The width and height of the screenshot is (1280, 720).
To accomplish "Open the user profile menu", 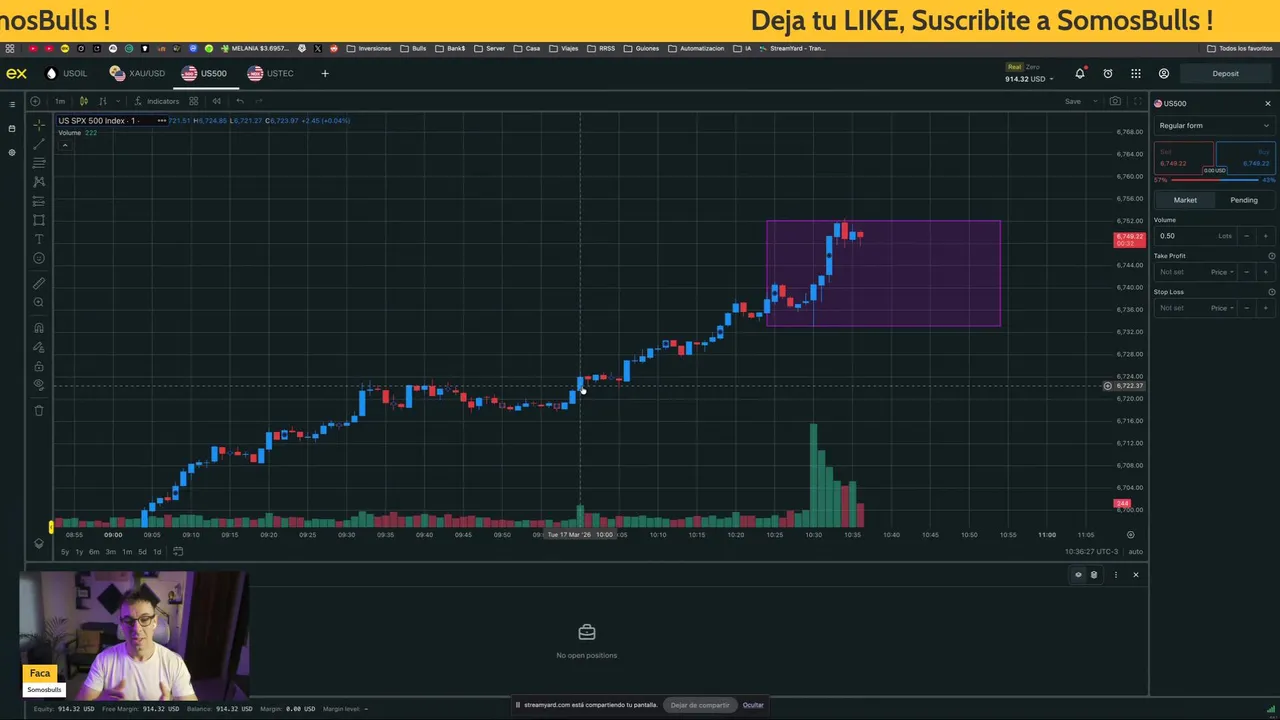I will (x=1164, y=73).
